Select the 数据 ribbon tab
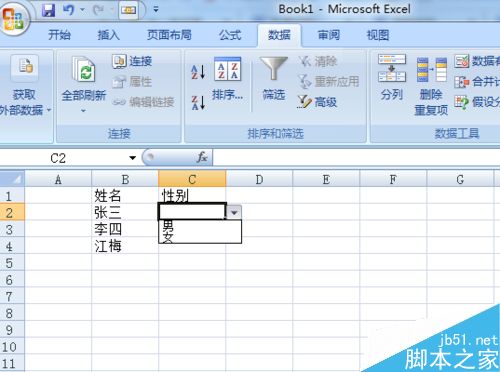Screen dimensions: 500x372 coord(279,35)
